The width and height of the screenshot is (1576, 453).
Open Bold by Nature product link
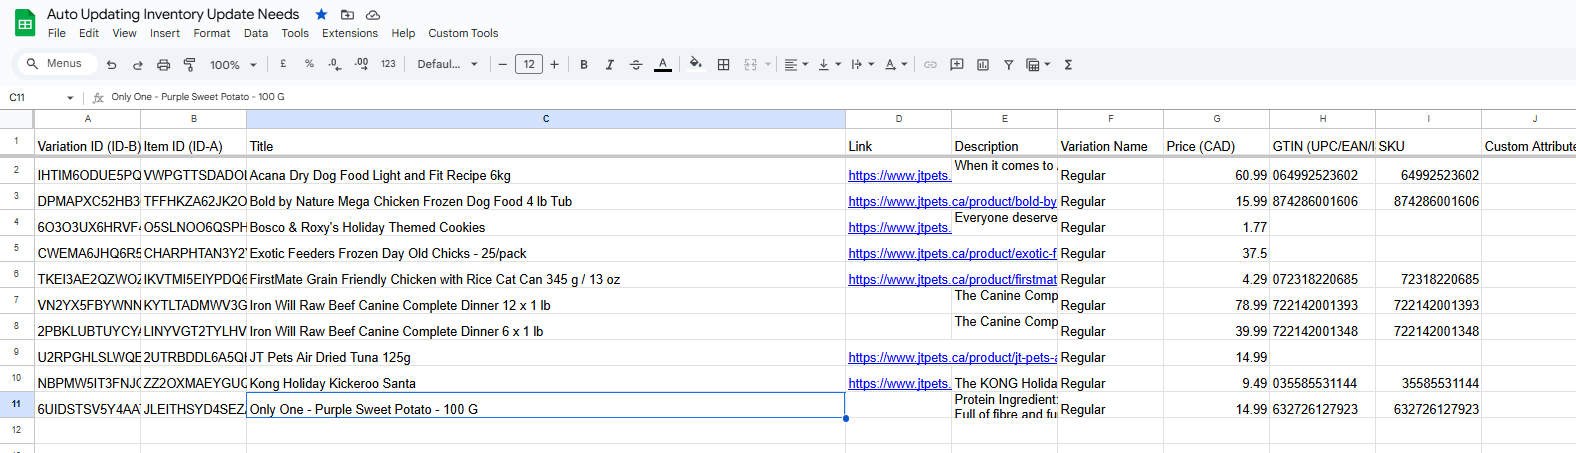tap(952, 202)
